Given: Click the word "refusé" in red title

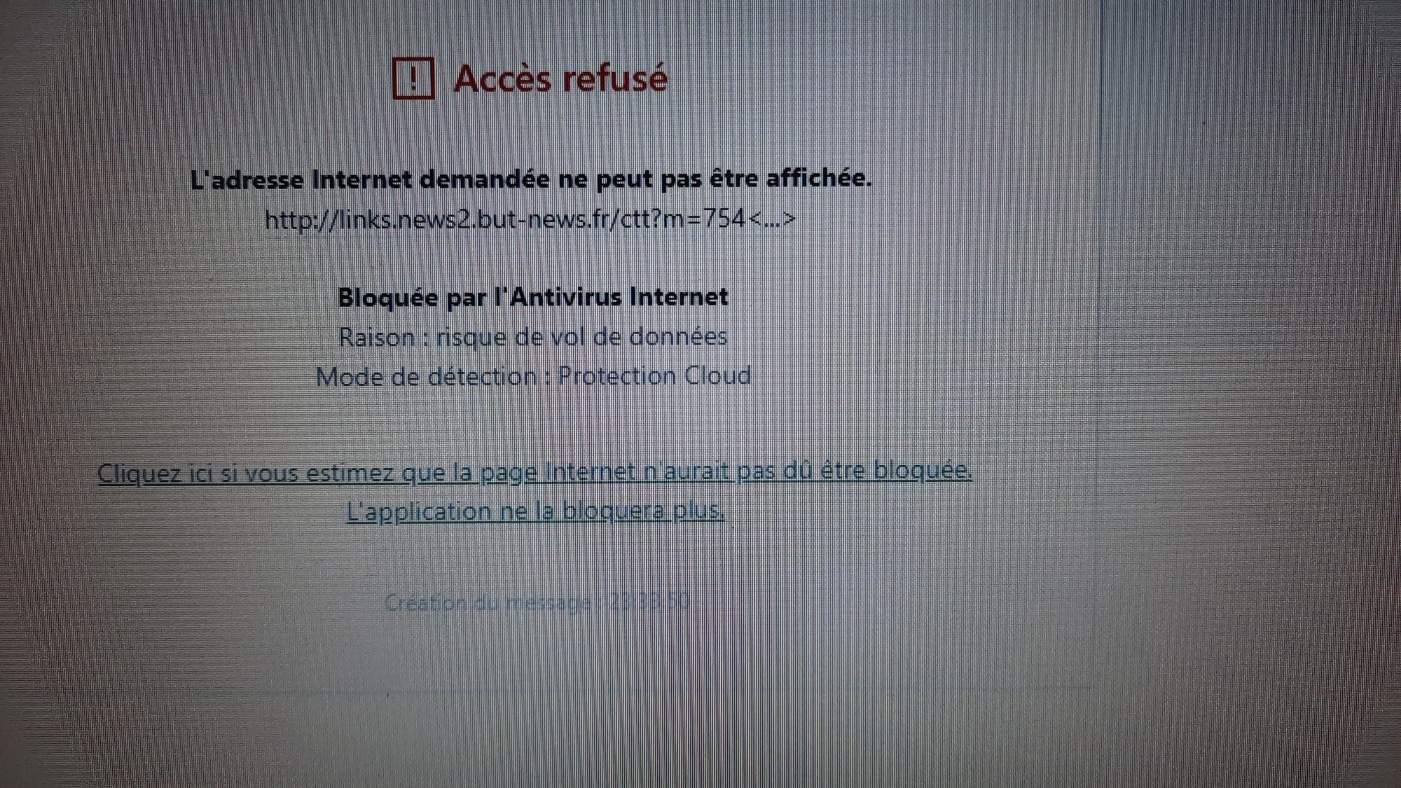Looking at the screenshot, I should pos(615,78).
